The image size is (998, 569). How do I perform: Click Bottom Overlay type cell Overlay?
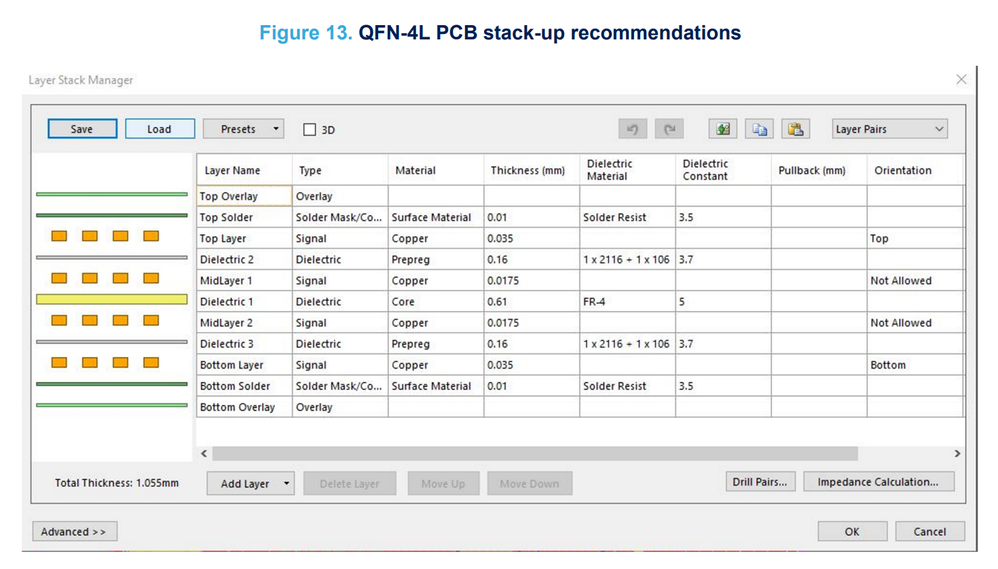coord(340,407)
